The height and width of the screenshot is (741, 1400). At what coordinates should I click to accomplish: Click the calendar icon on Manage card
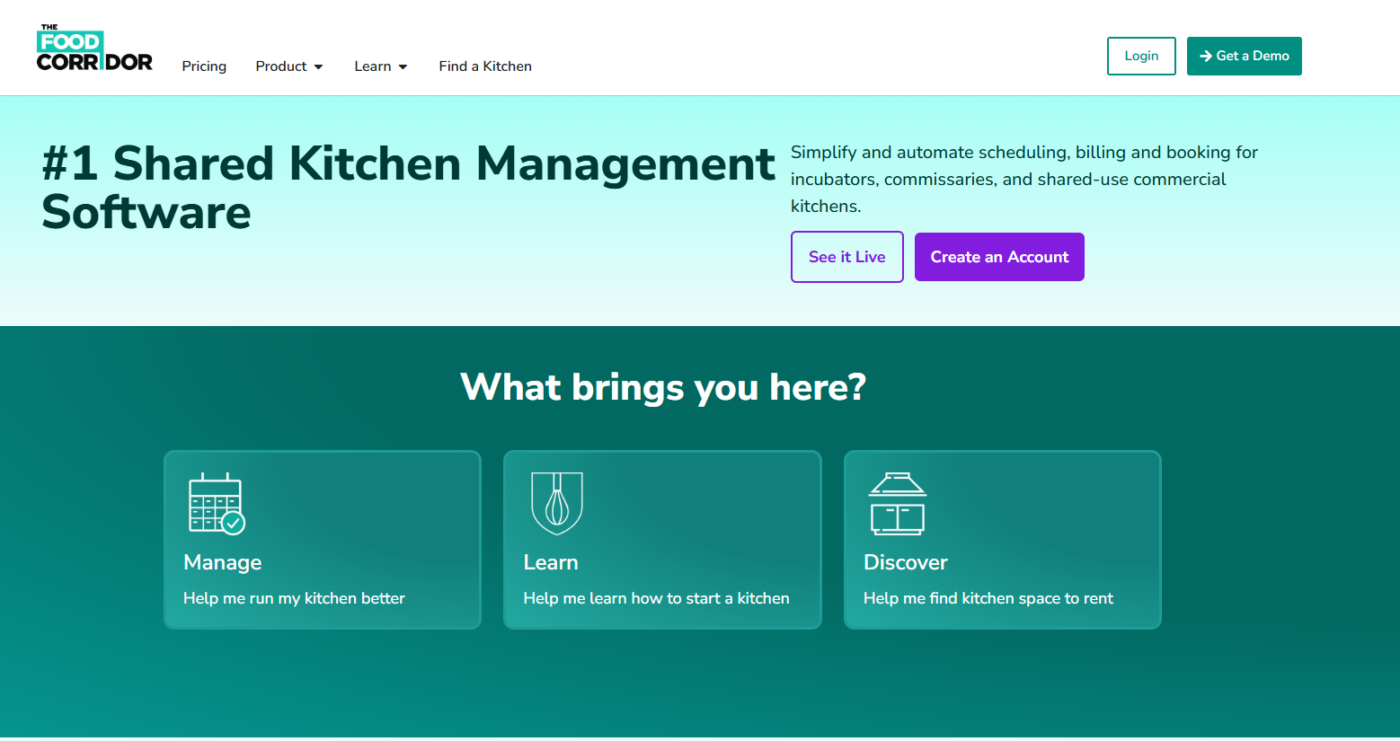coord(217,503)
